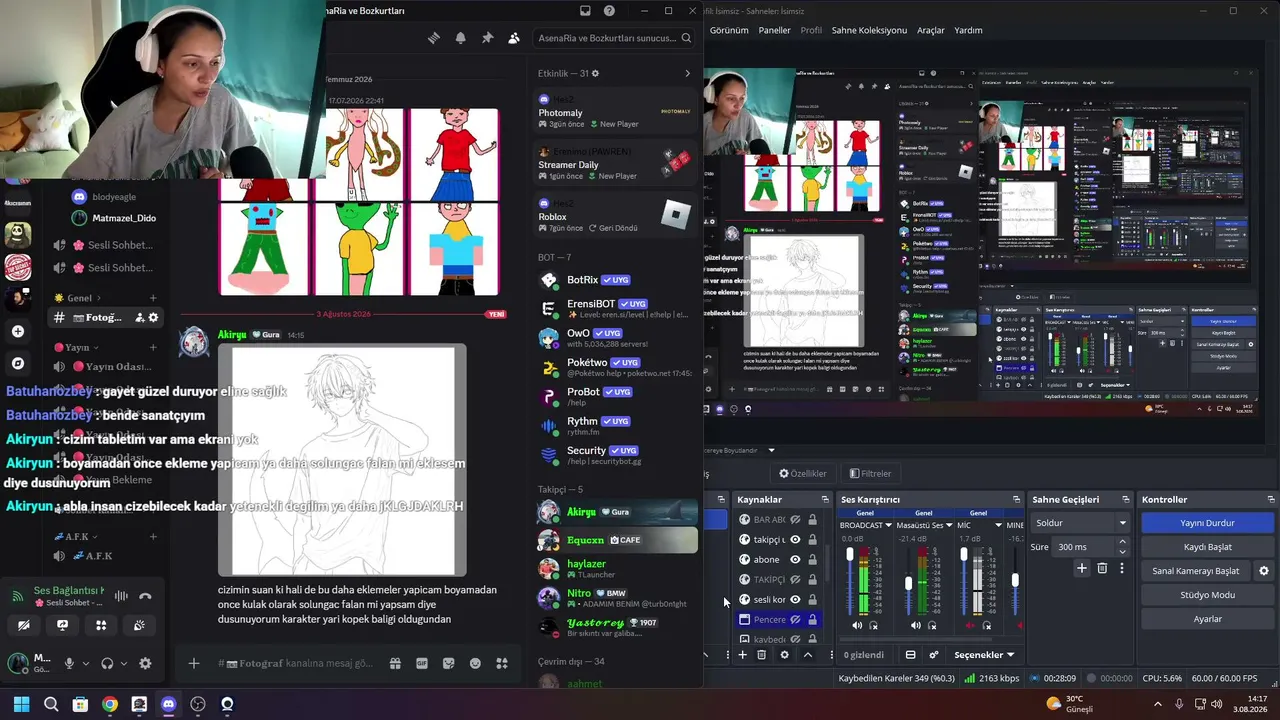Open virtual camera settings gear in OBS

pyautogui.click(x=1264, y=571)
